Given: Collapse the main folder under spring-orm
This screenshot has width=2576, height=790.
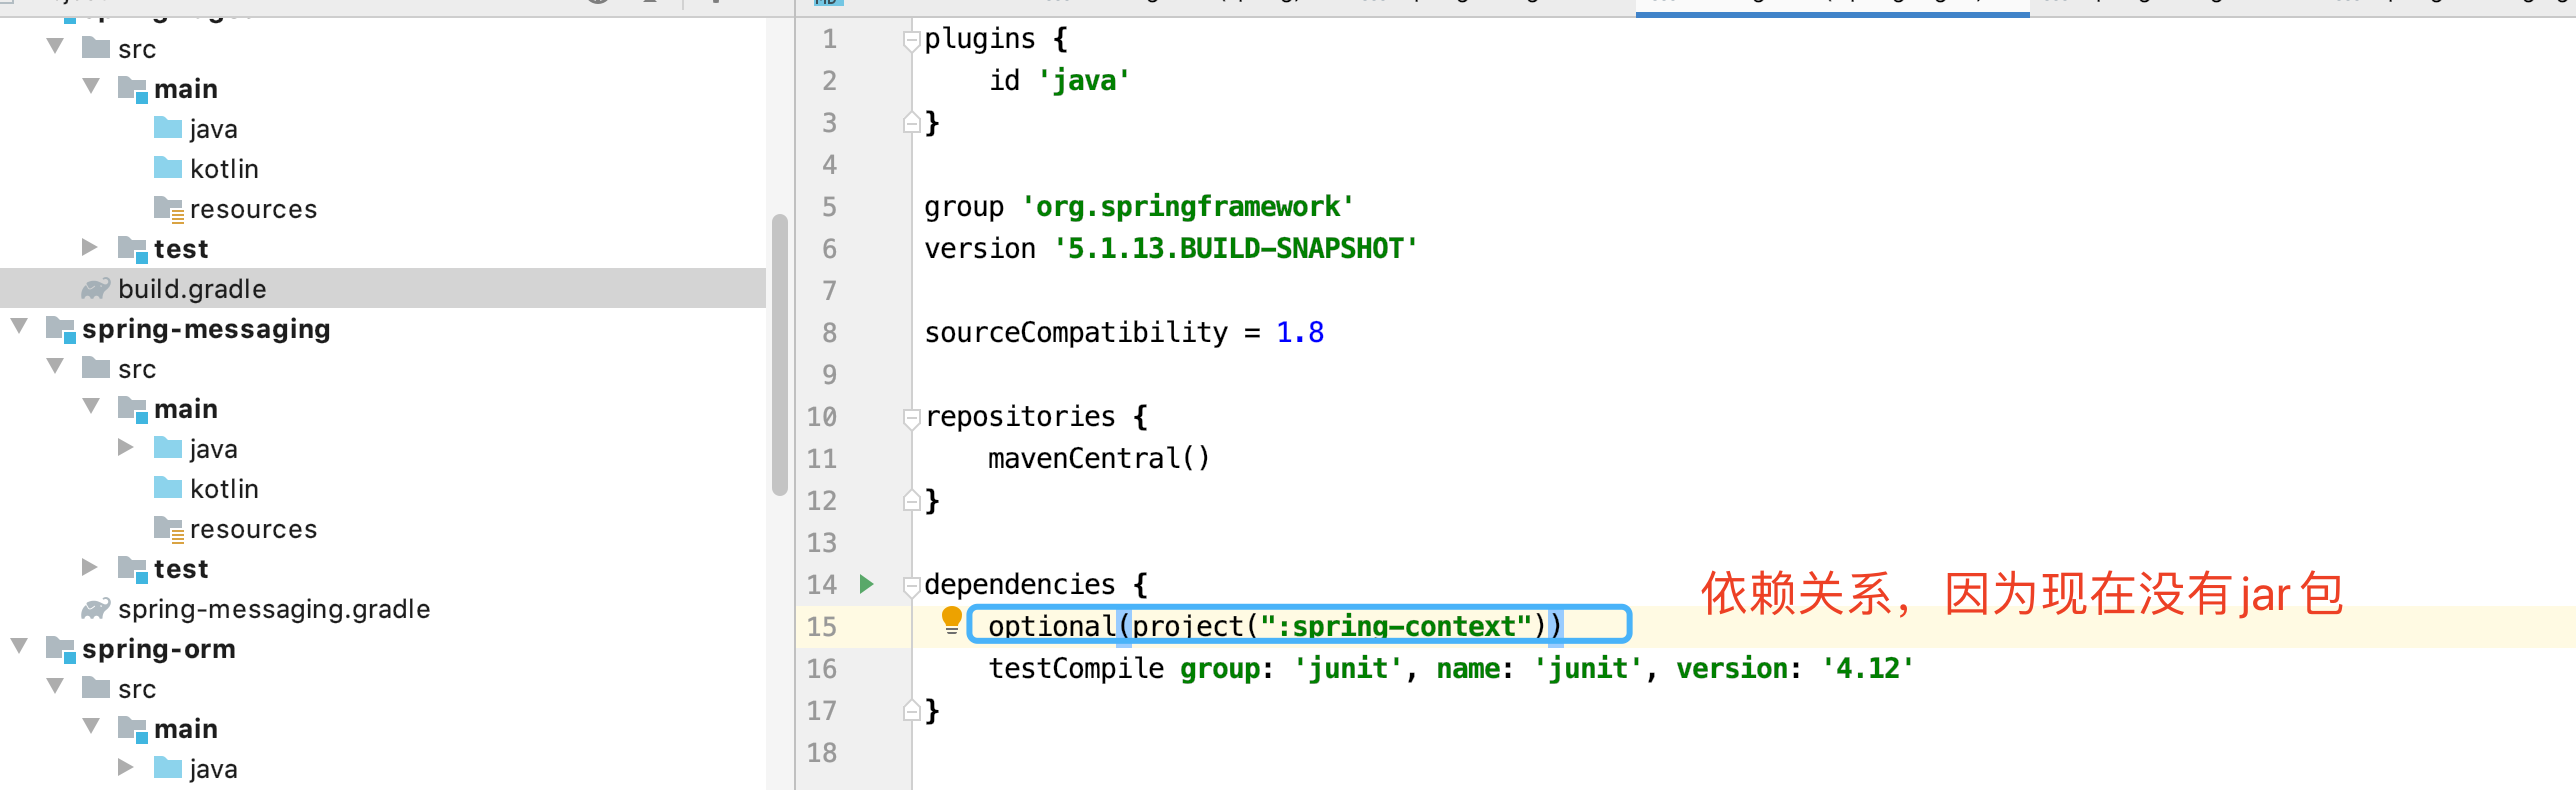Looking at the screenshot, I should point(91,726).
